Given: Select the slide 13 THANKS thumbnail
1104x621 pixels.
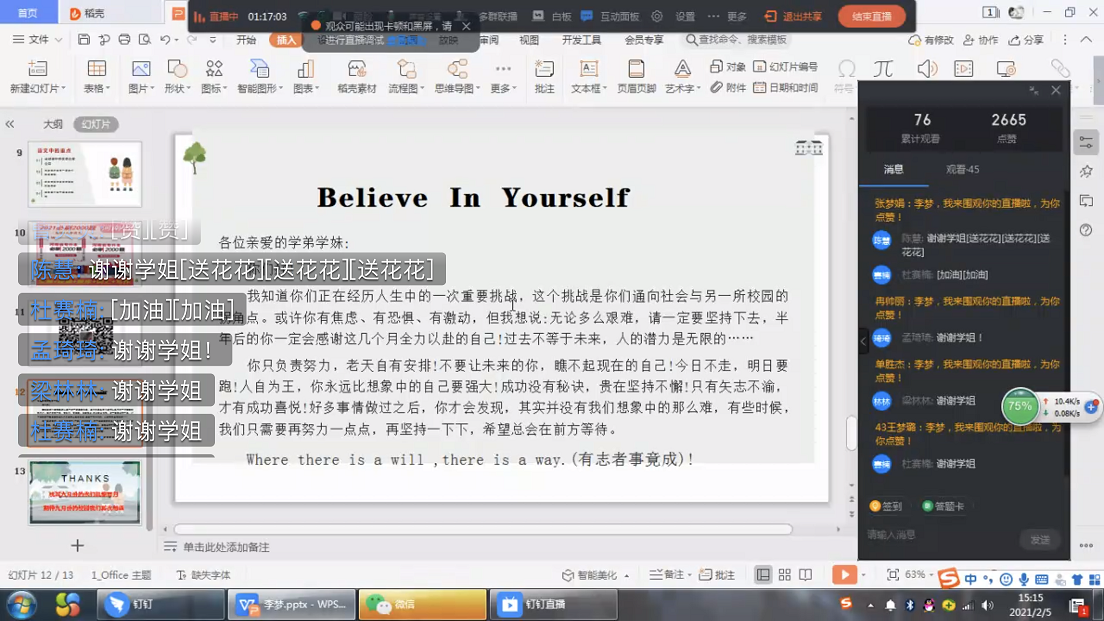Looking at the screenshot, I should click(x=85, y=491).
